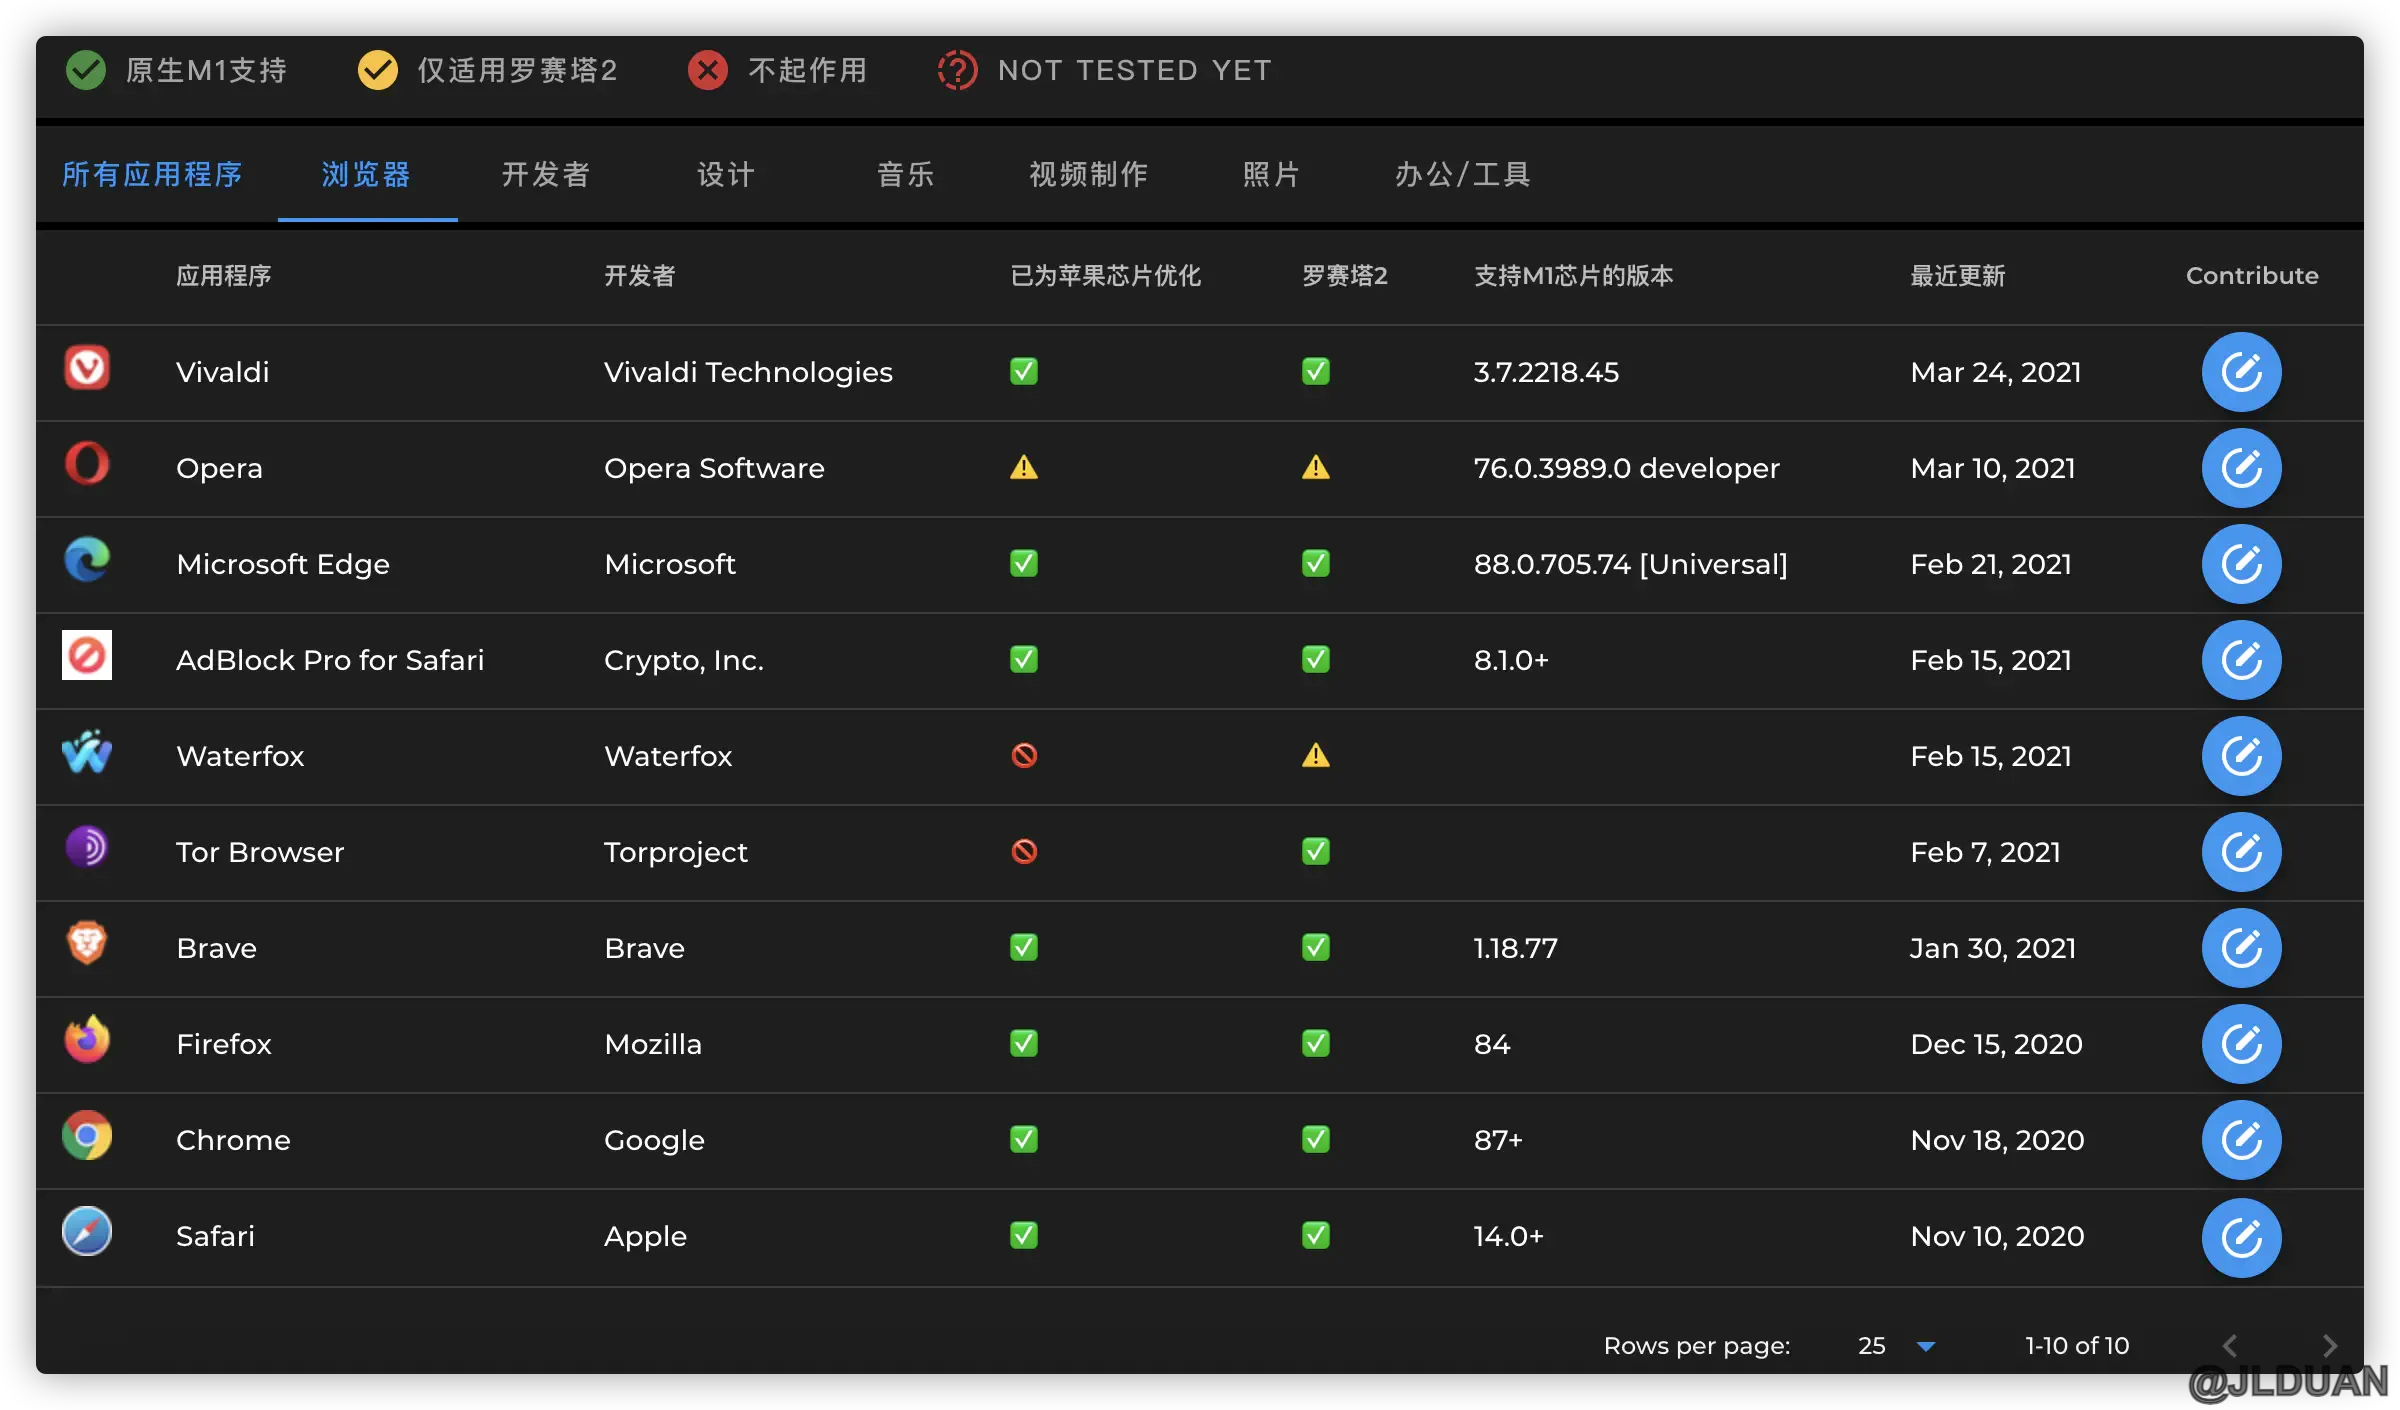Click the Chrome app icon

click(x=87, y=1136)
